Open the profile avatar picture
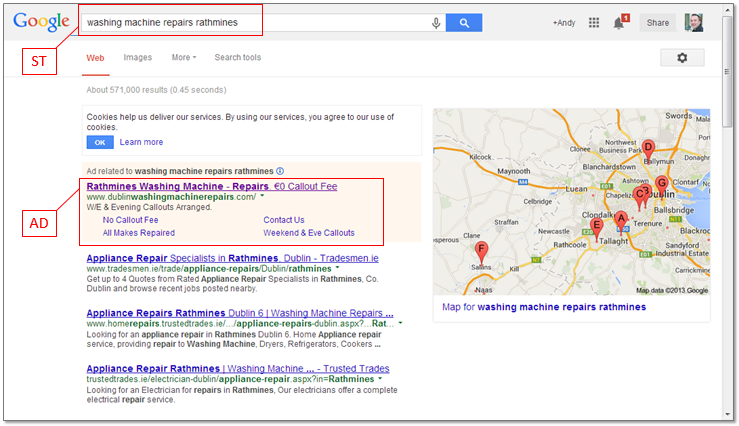The image size is (739, 426). [694, 23]
